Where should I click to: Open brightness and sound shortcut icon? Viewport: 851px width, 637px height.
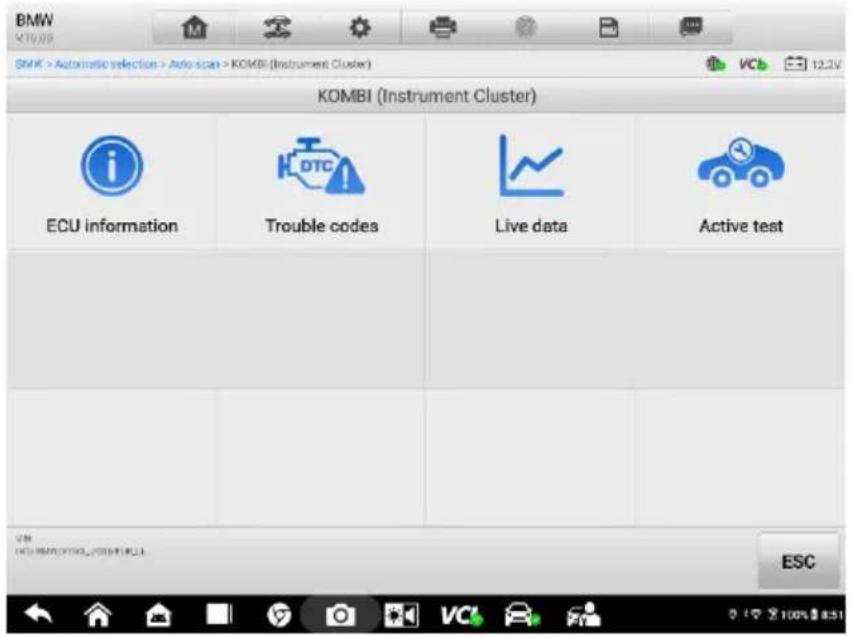click(x=401, y=615)
